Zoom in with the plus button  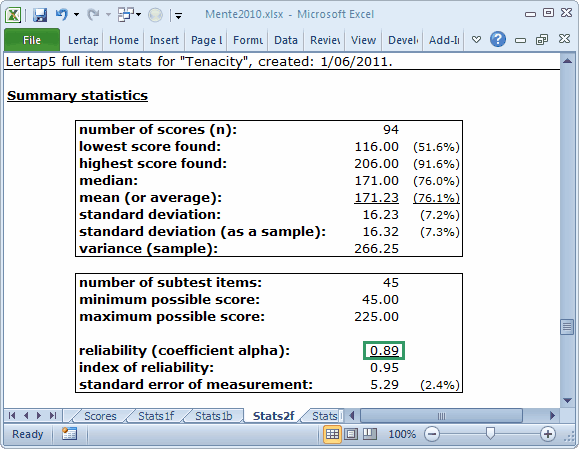548,434
